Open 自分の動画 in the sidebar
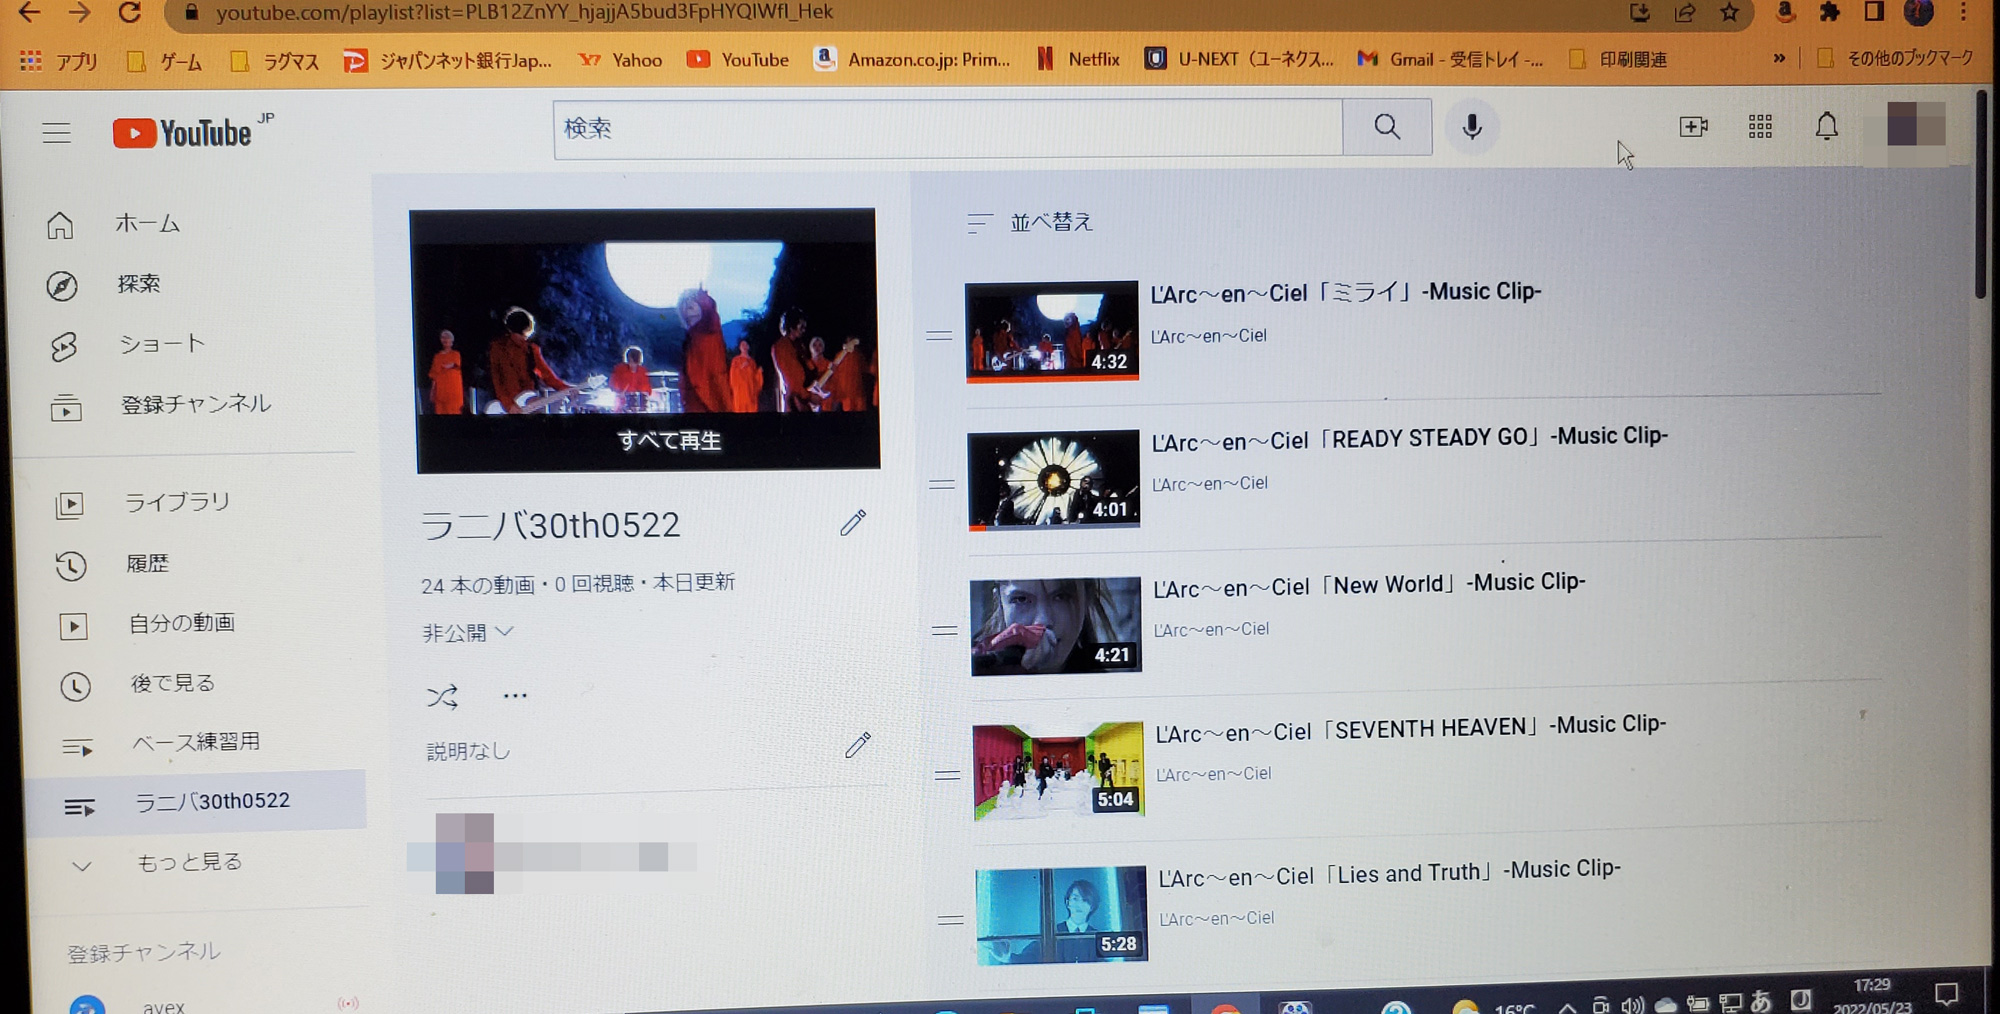This screenshot has width=2000, height=1014. tap(181, 623)
